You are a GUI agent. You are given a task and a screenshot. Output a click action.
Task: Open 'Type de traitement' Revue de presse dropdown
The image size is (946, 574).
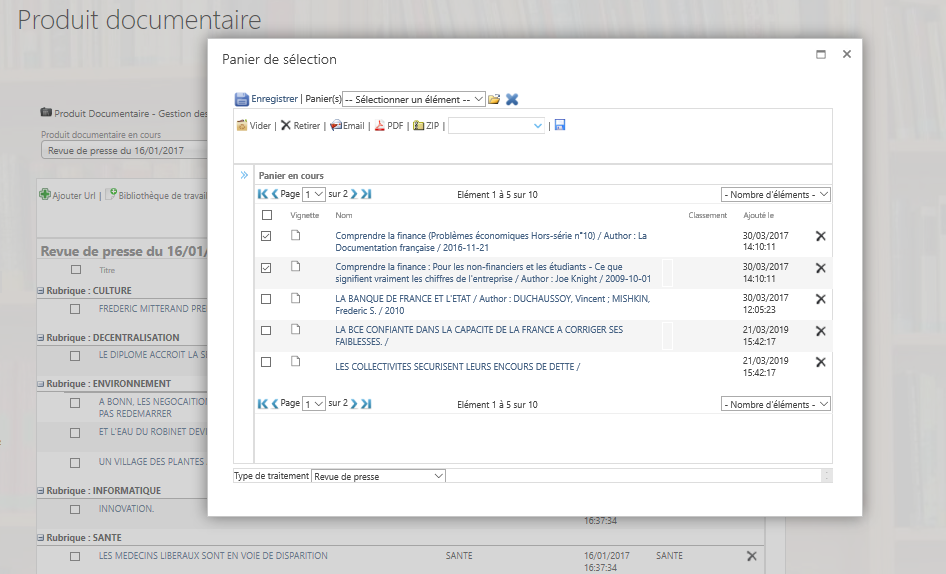pos(378,476)
